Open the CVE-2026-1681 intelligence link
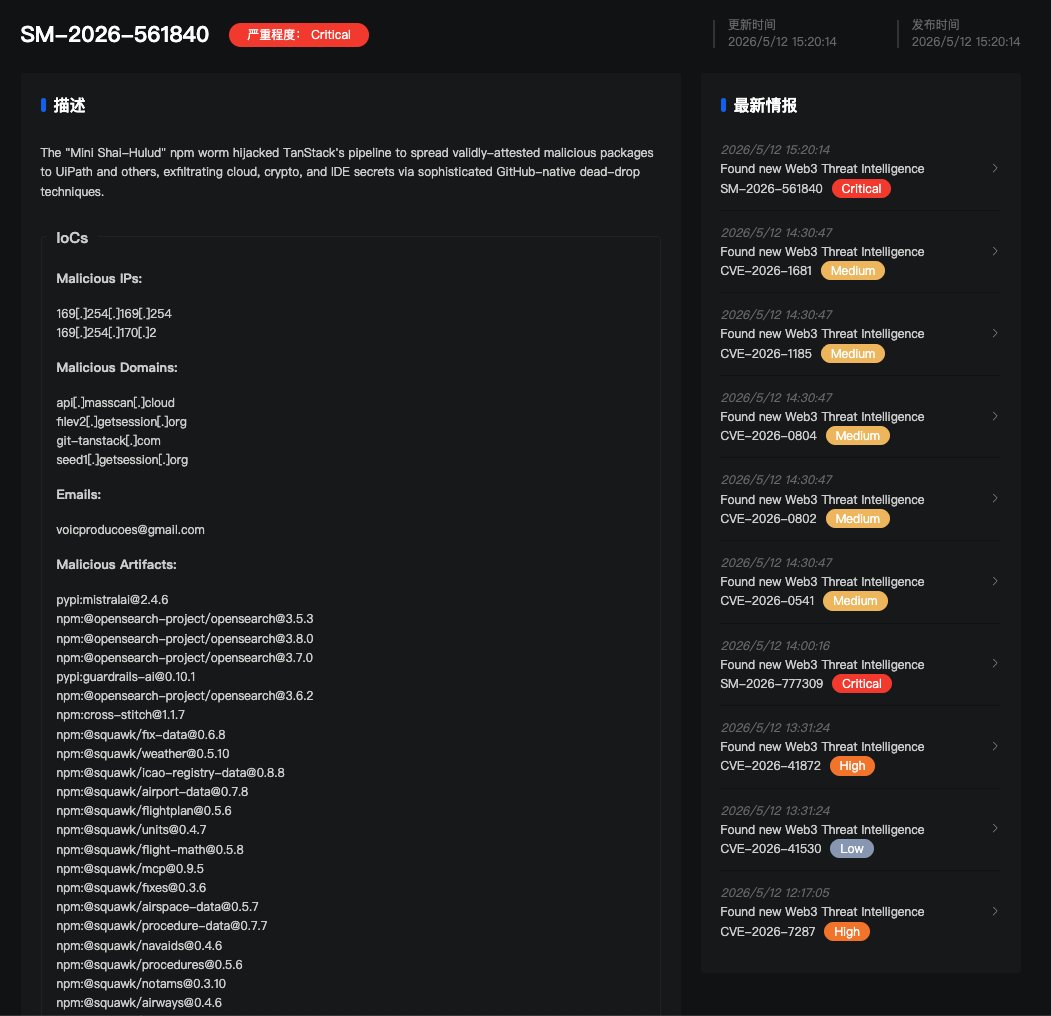 click(765, 271)
